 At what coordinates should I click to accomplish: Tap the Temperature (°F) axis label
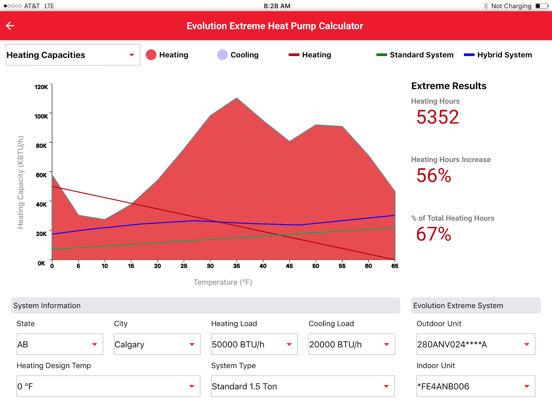tap(223, 282)
